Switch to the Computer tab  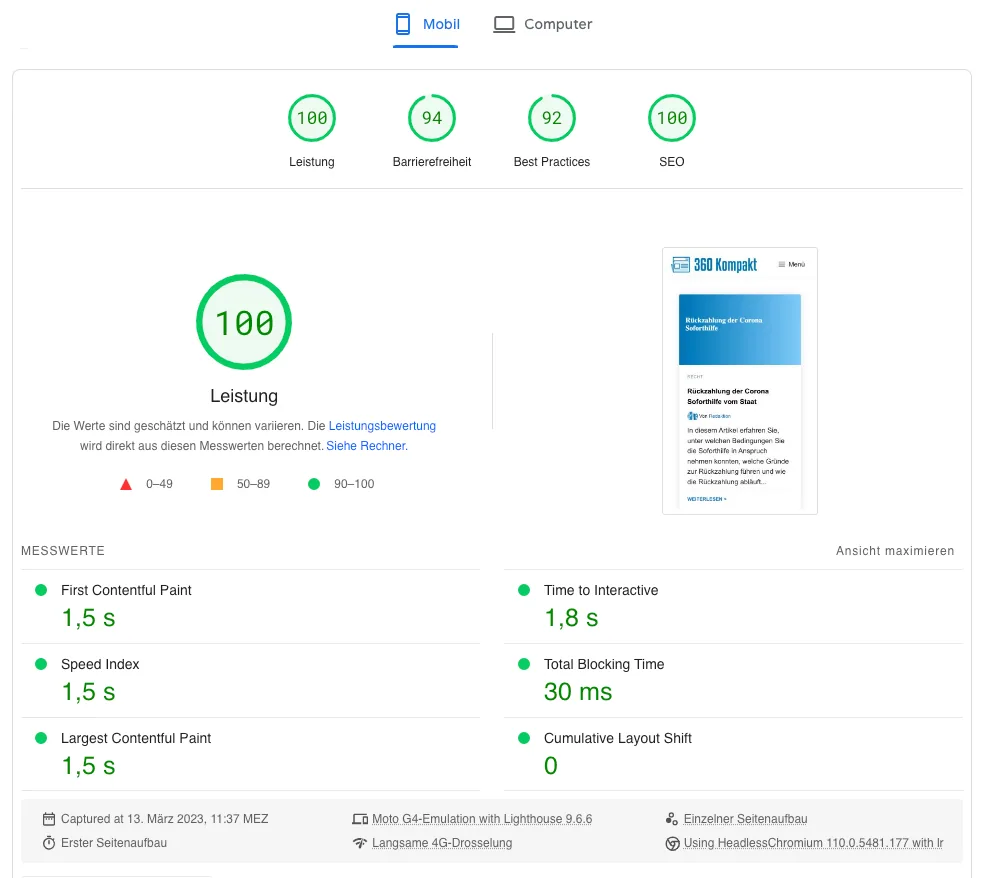point(543,25)
